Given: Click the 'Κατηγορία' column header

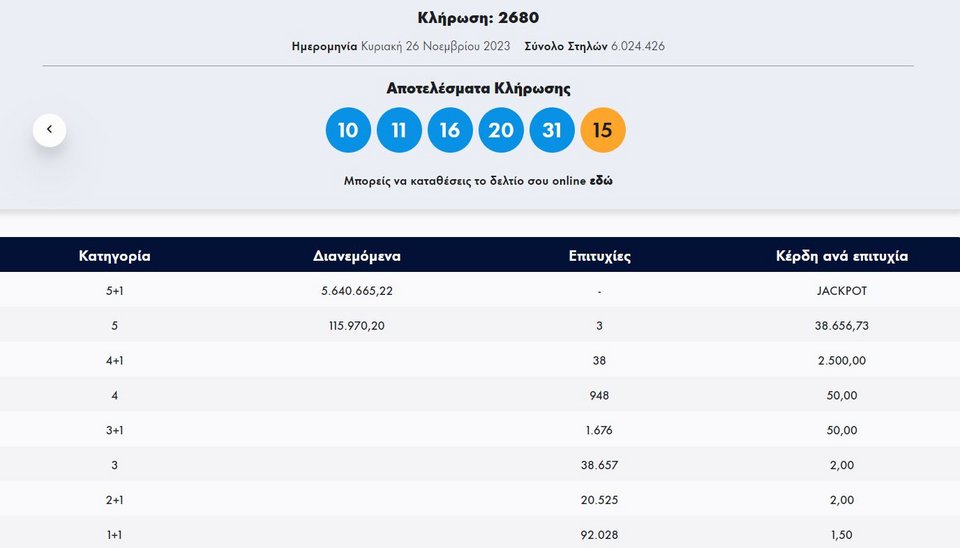Looking at the screenshot, I should click(114, 256).
